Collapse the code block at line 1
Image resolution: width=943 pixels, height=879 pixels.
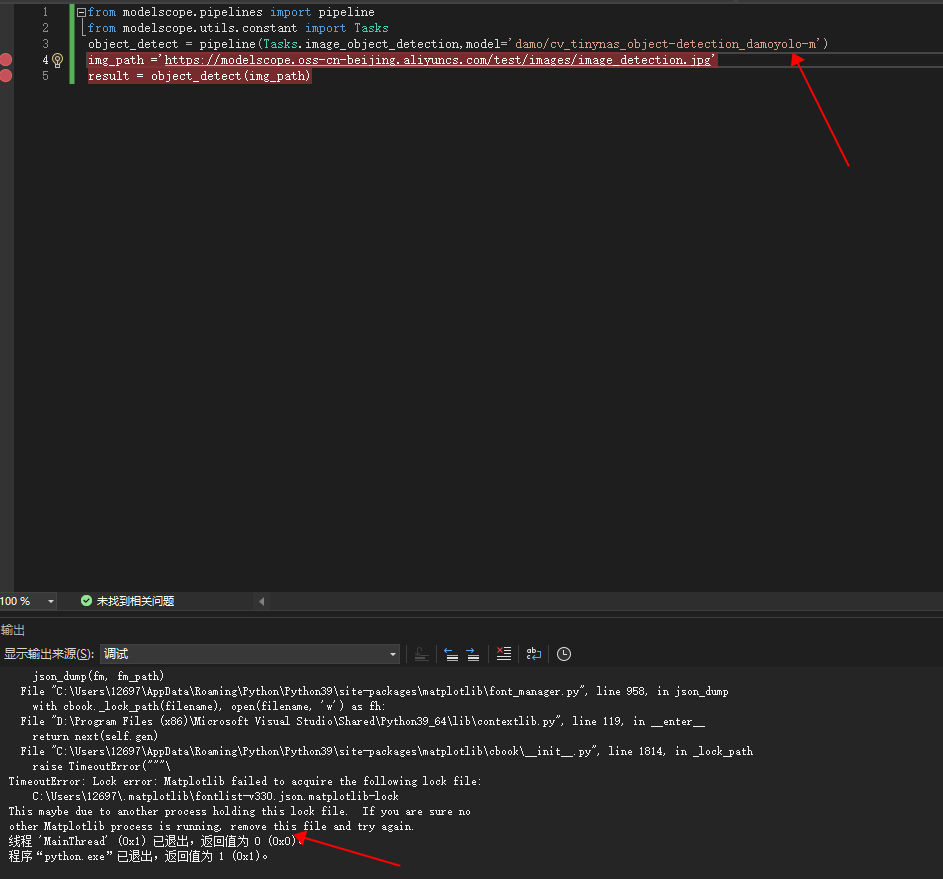coord(81,12)
